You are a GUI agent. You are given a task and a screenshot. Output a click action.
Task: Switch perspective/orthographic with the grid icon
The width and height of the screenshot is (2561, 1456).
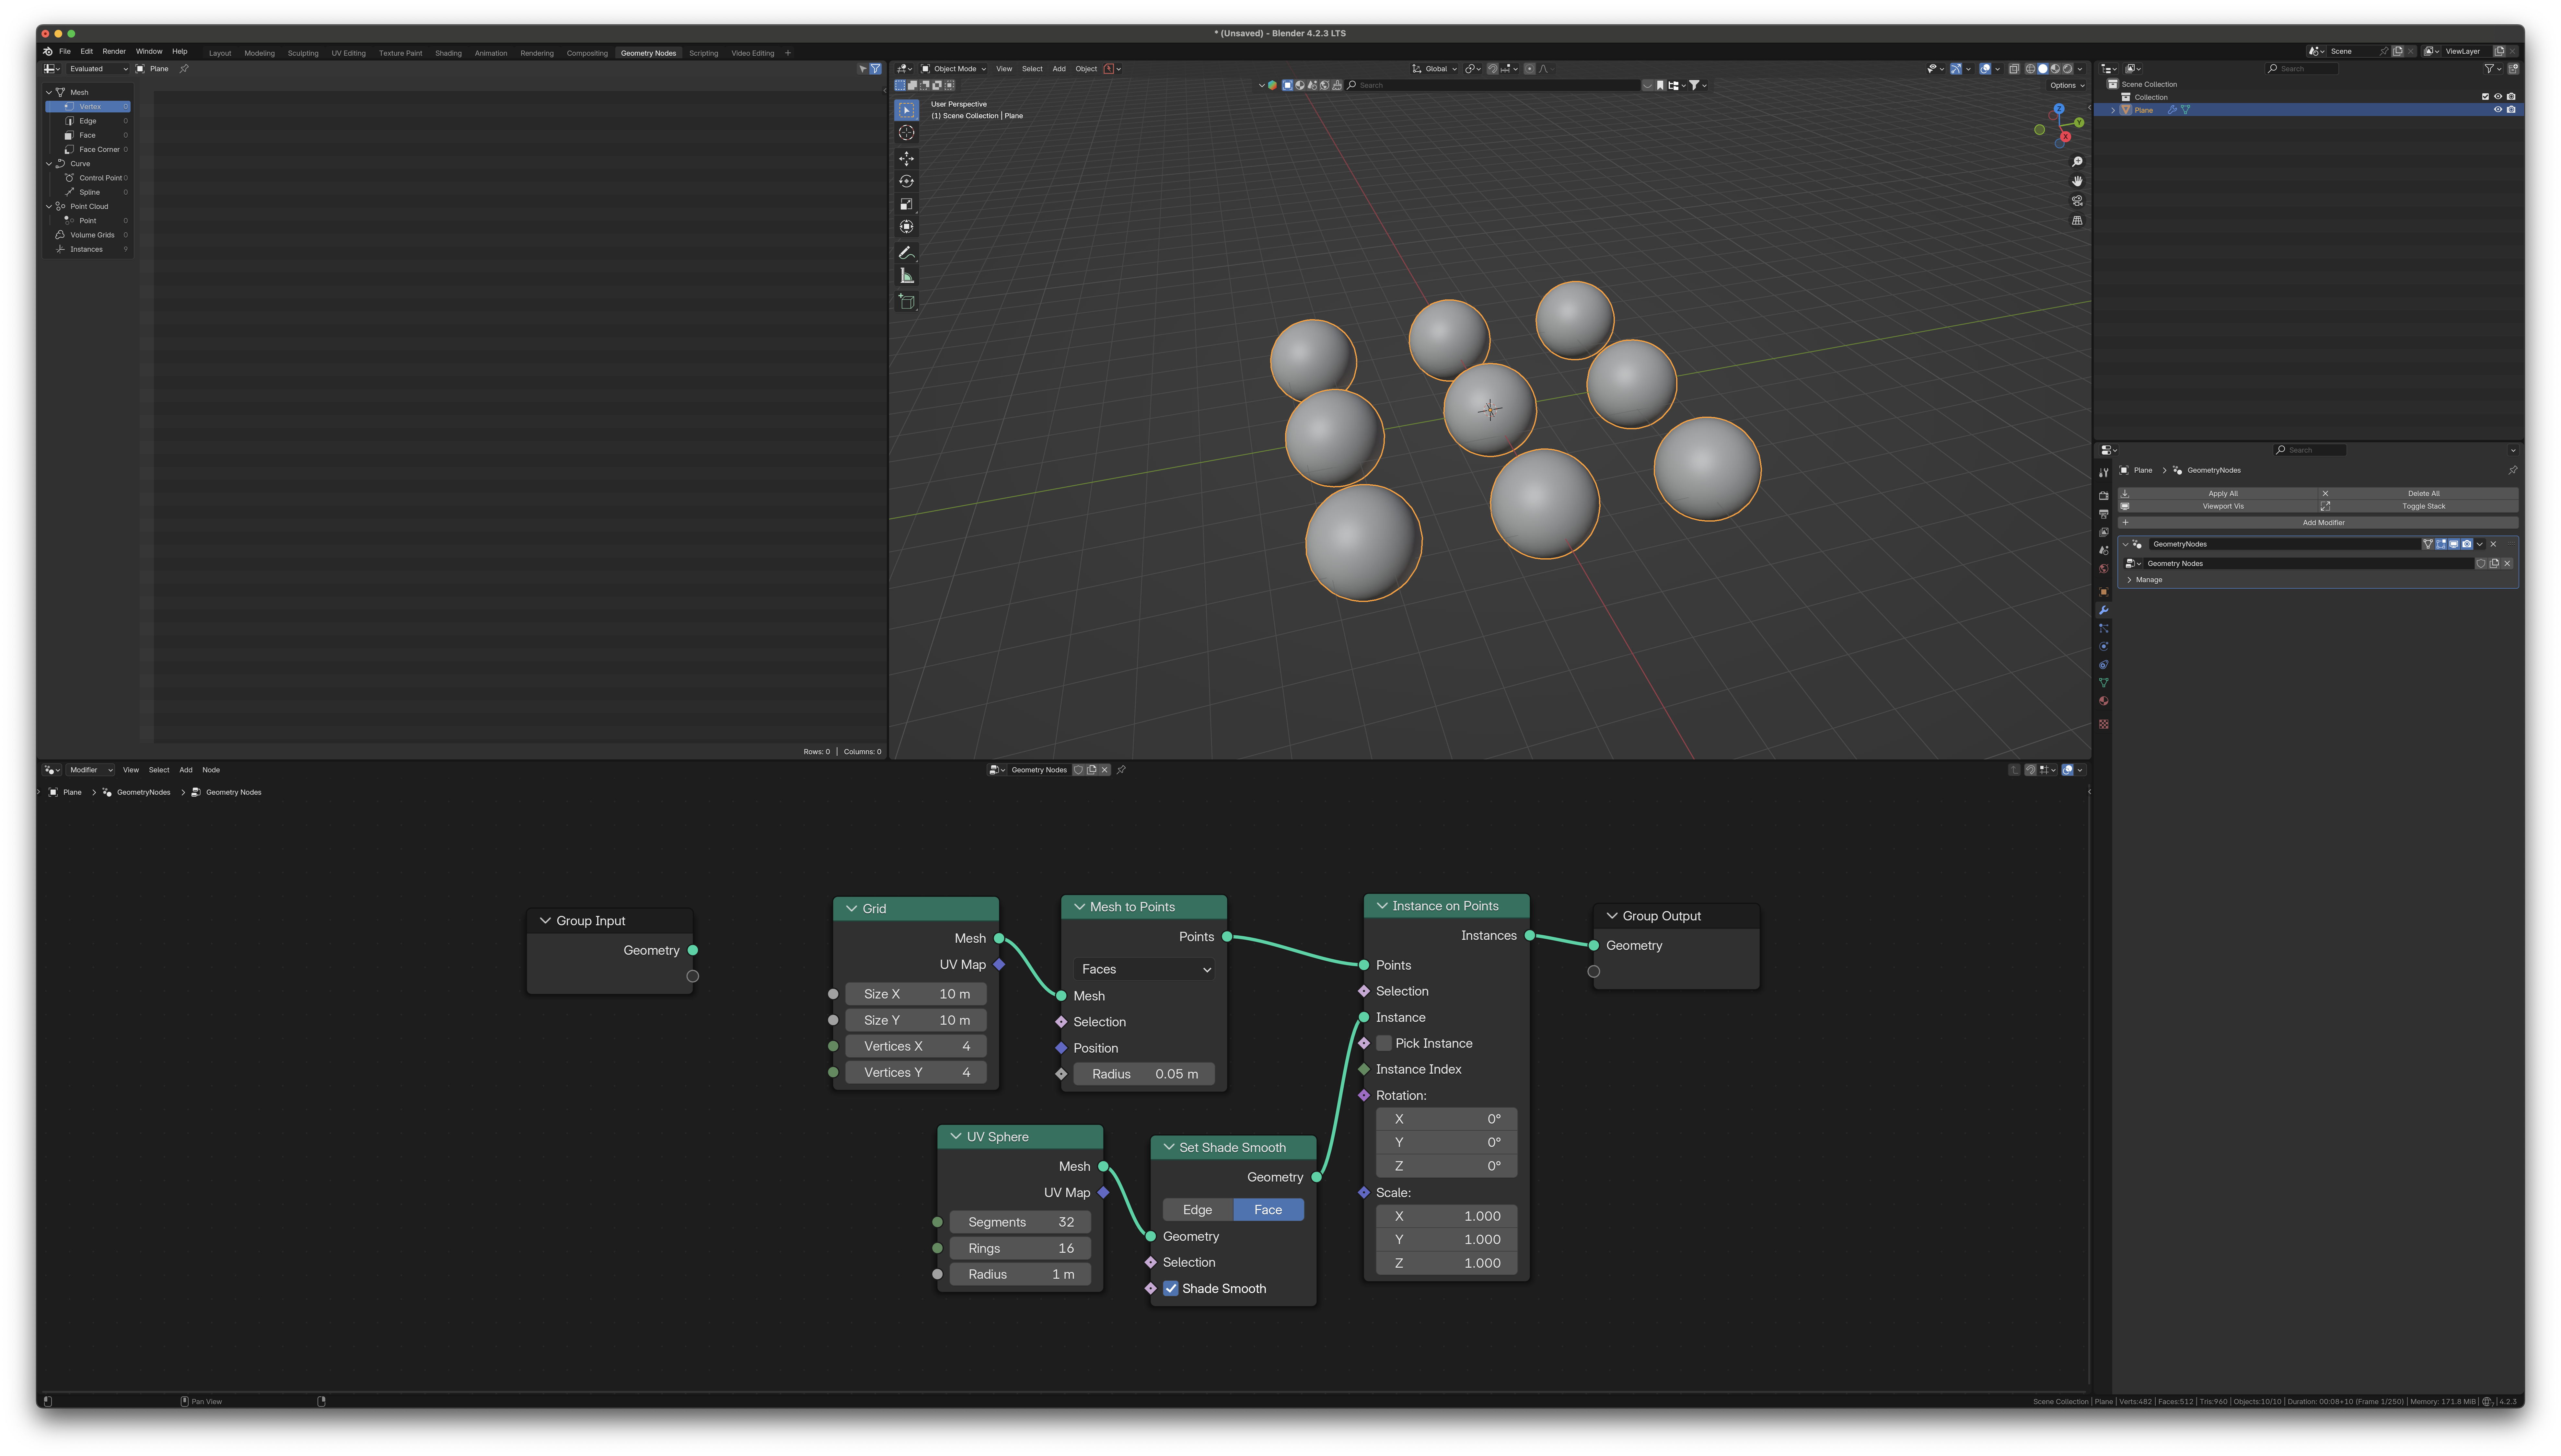(2077, 220)
